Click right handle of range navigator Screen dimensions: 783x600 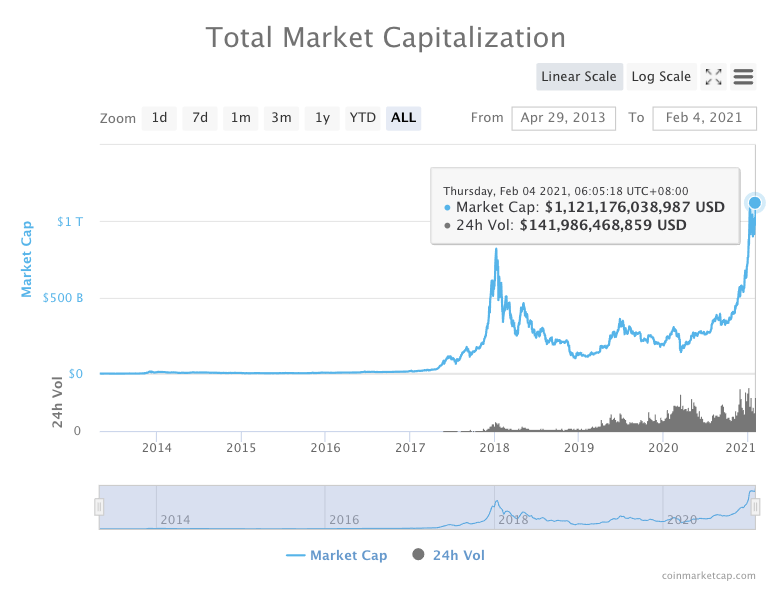(756, 507)
